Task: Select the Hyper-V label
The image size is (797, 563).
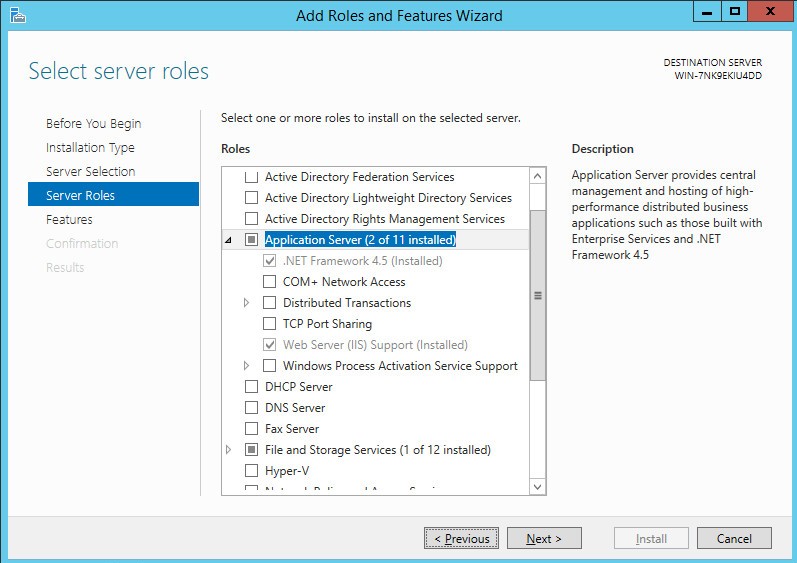Action: point(287,471)
